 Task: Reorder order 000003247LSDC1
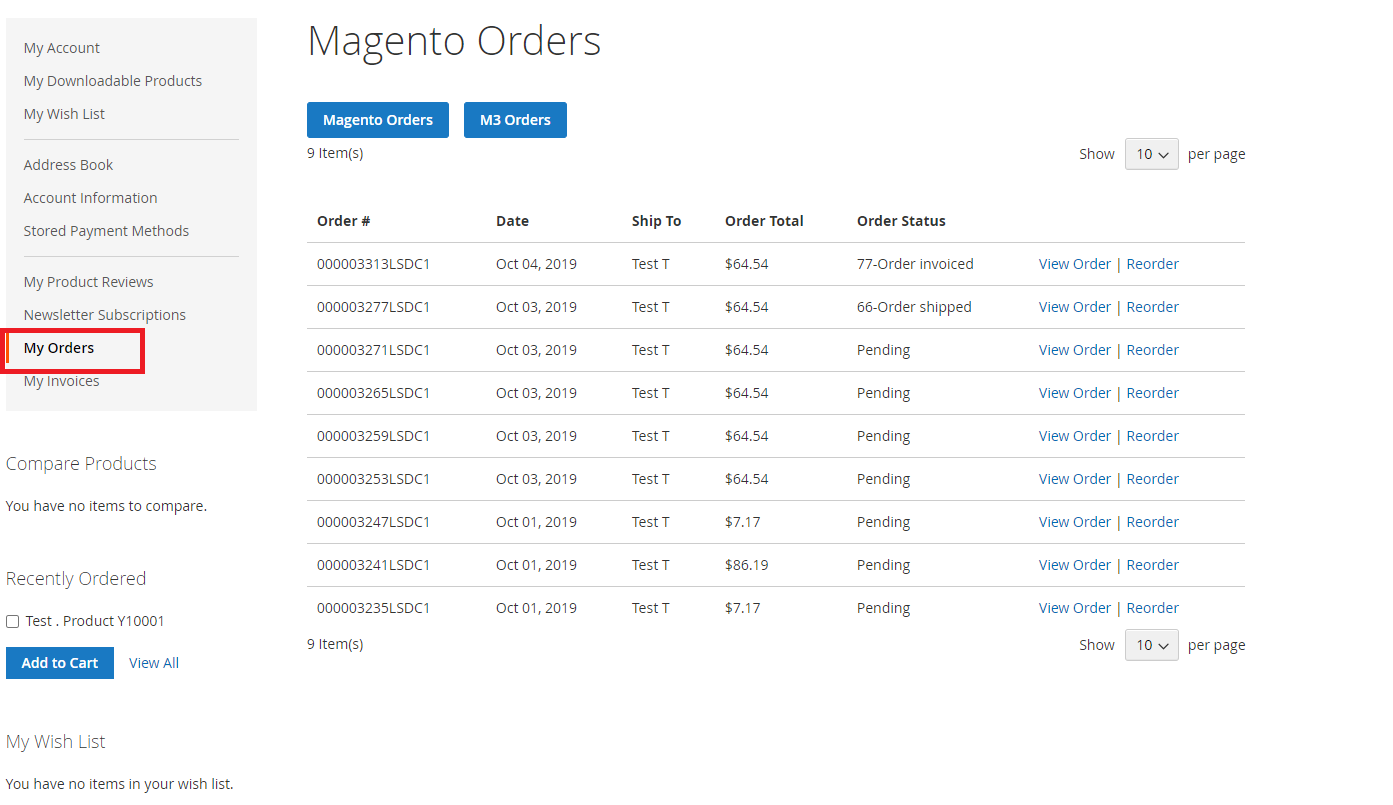pyautogui.click(x=1153, y=522)
